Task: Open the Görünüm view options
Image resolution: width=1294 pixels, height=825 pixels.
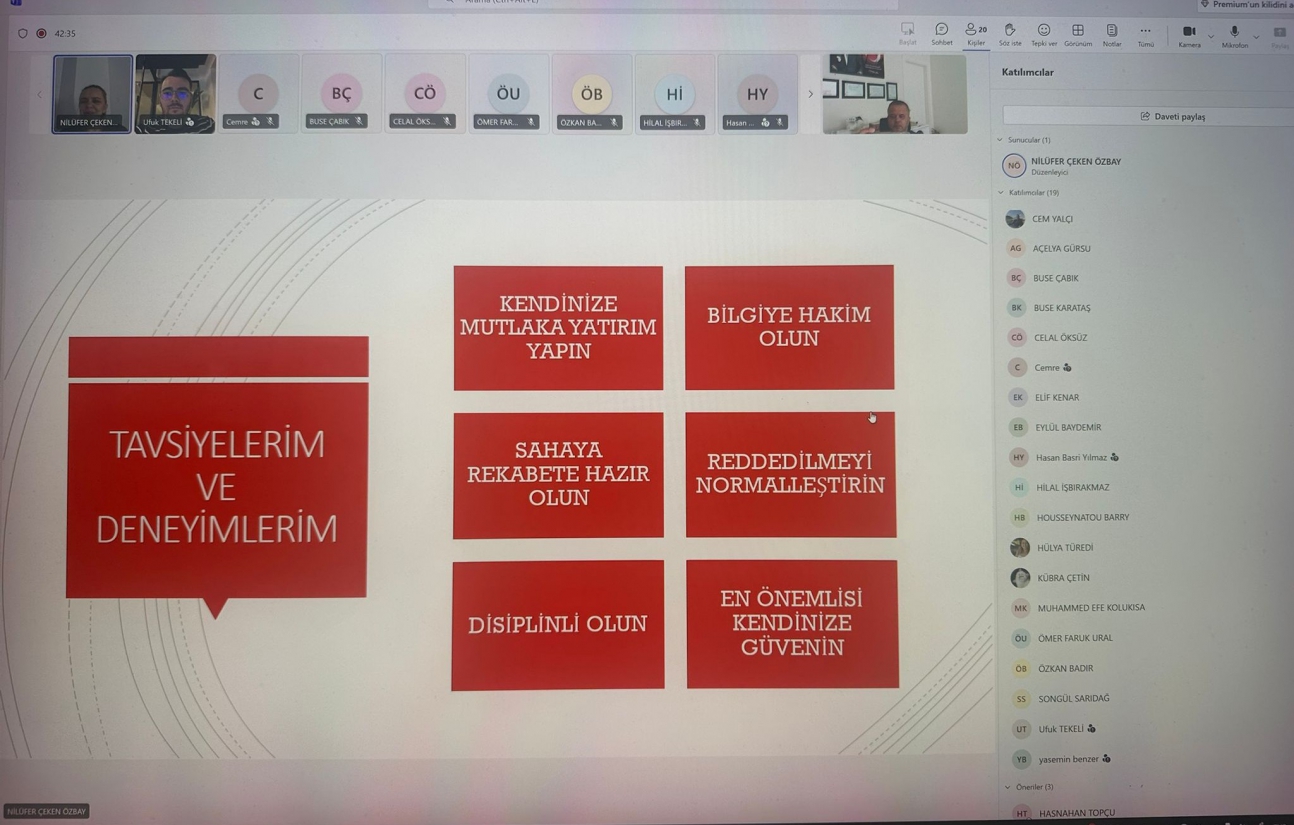Action: 1077,33
